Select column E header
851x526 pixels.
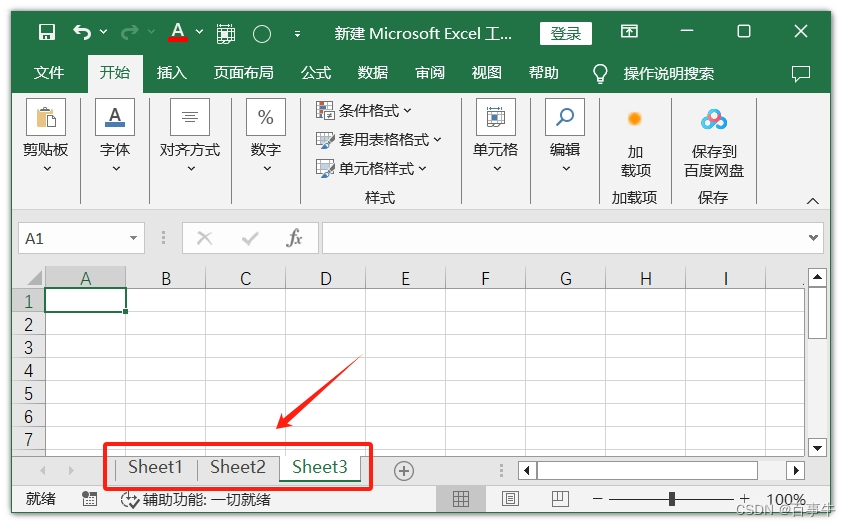(405, 278)
